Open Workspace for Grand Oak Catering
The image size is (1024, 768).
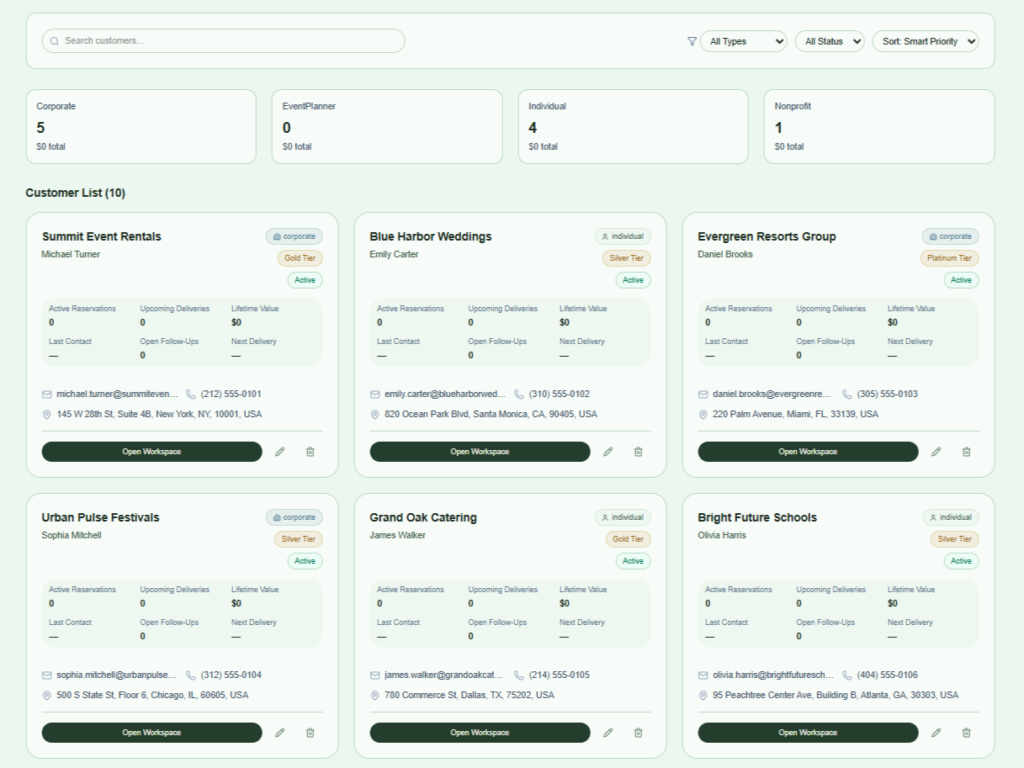480,733
